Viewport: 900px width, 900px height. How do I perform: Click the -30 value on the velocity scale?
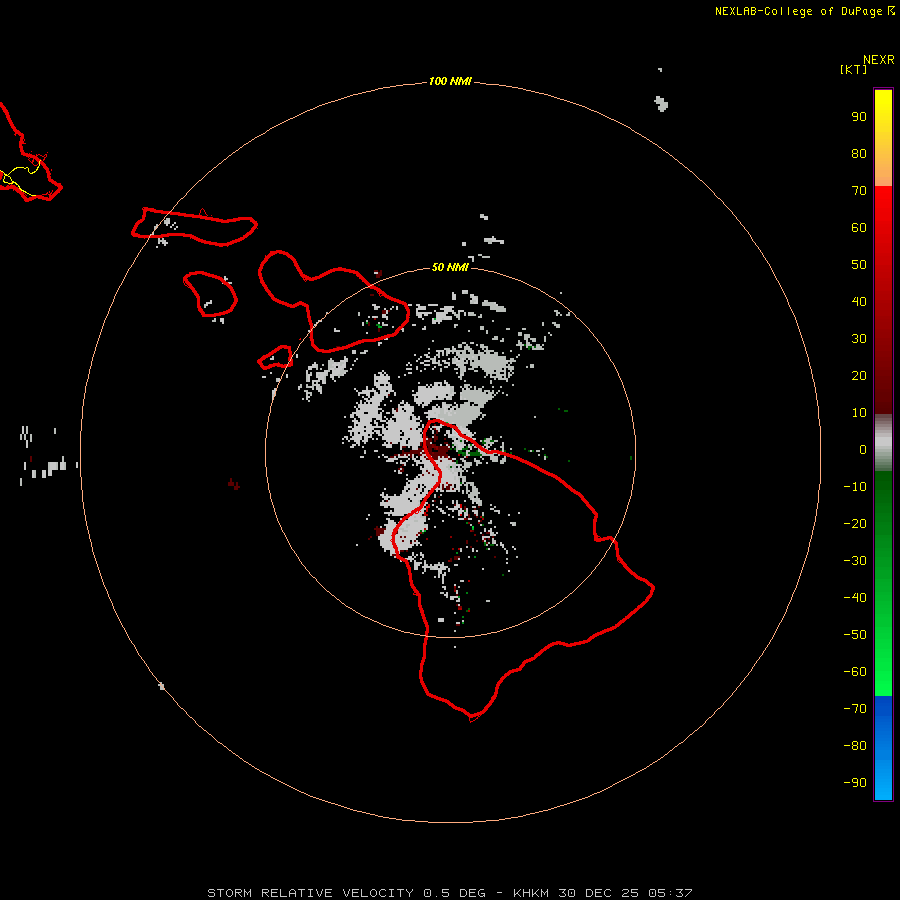point(855,561)
